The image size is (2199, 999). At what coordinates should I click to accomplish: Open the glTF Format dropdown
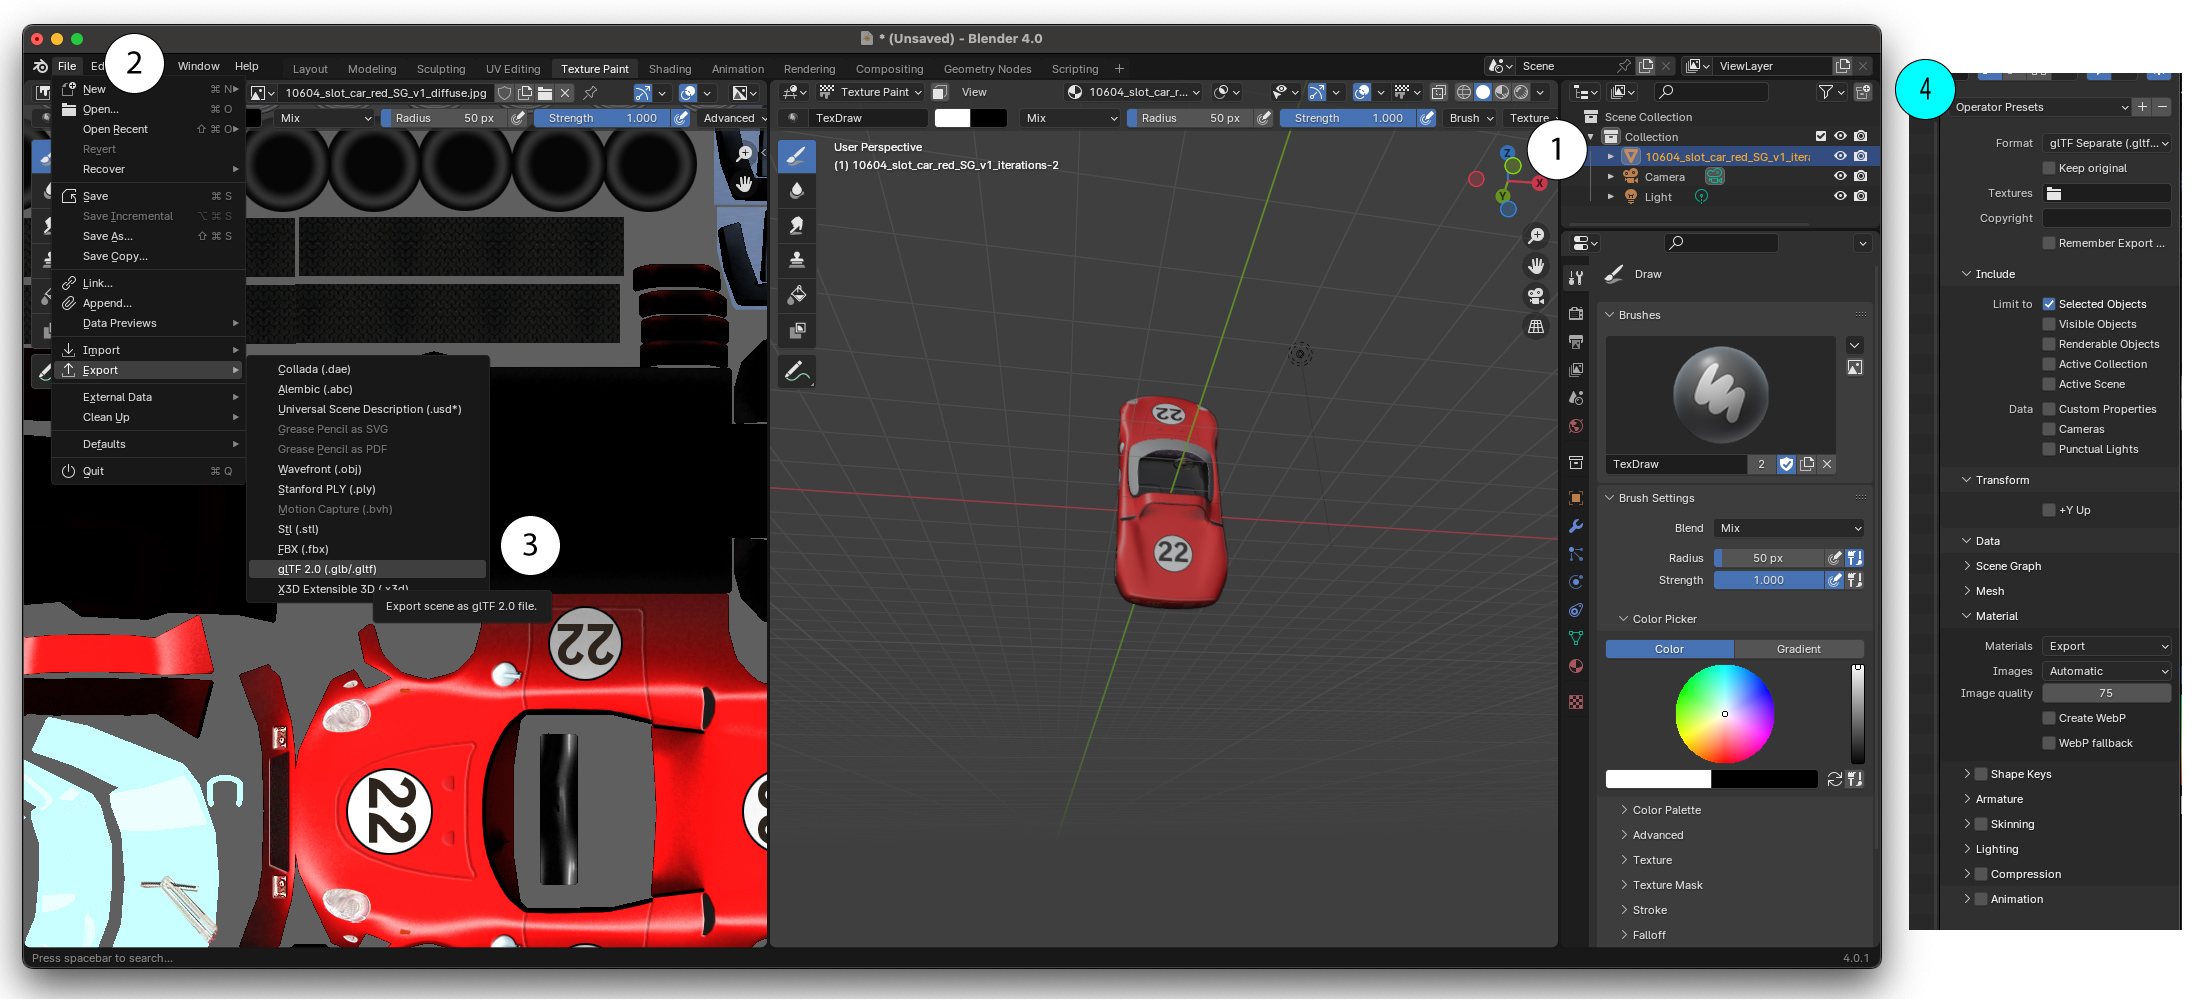point(2107,143)
